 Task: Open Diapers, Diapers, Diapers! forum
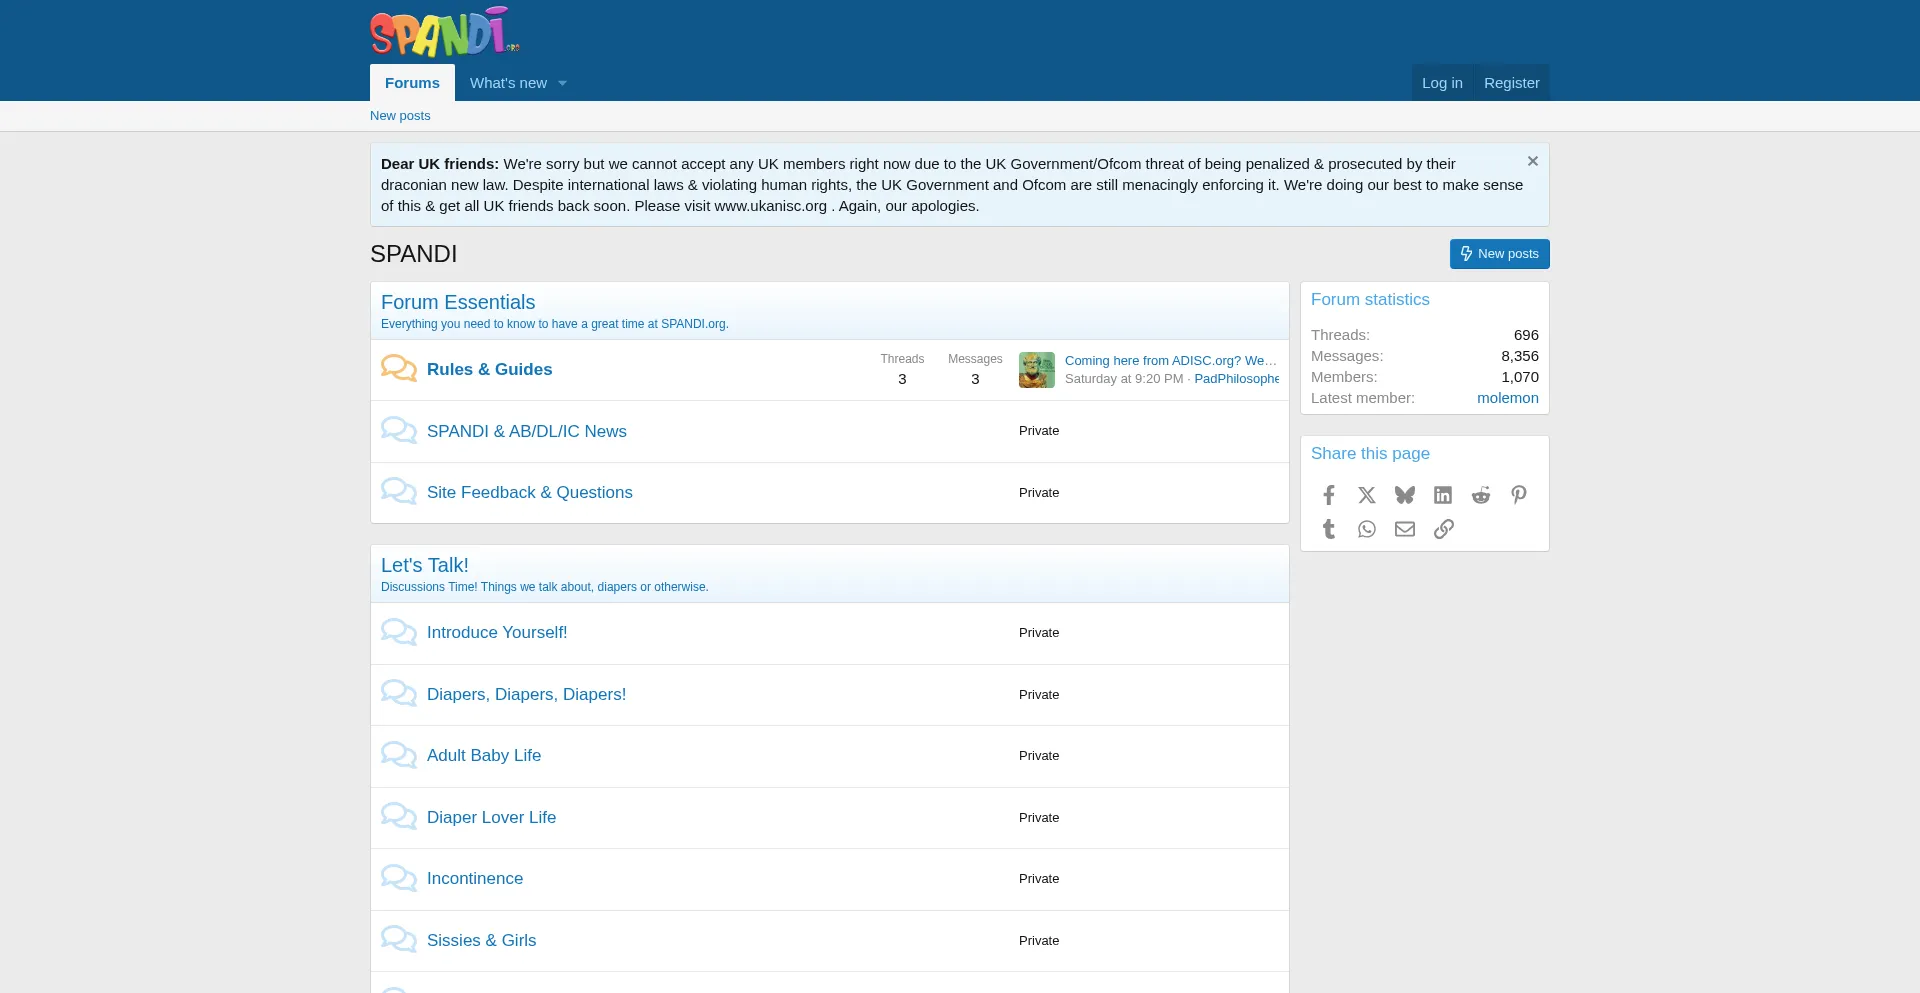pyautogui.click(x=527, y=694)
